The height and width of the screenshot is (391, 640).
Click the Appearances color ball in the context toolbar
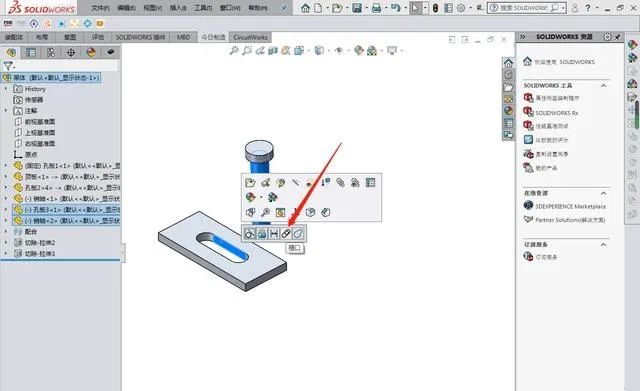tap(250, 198)
